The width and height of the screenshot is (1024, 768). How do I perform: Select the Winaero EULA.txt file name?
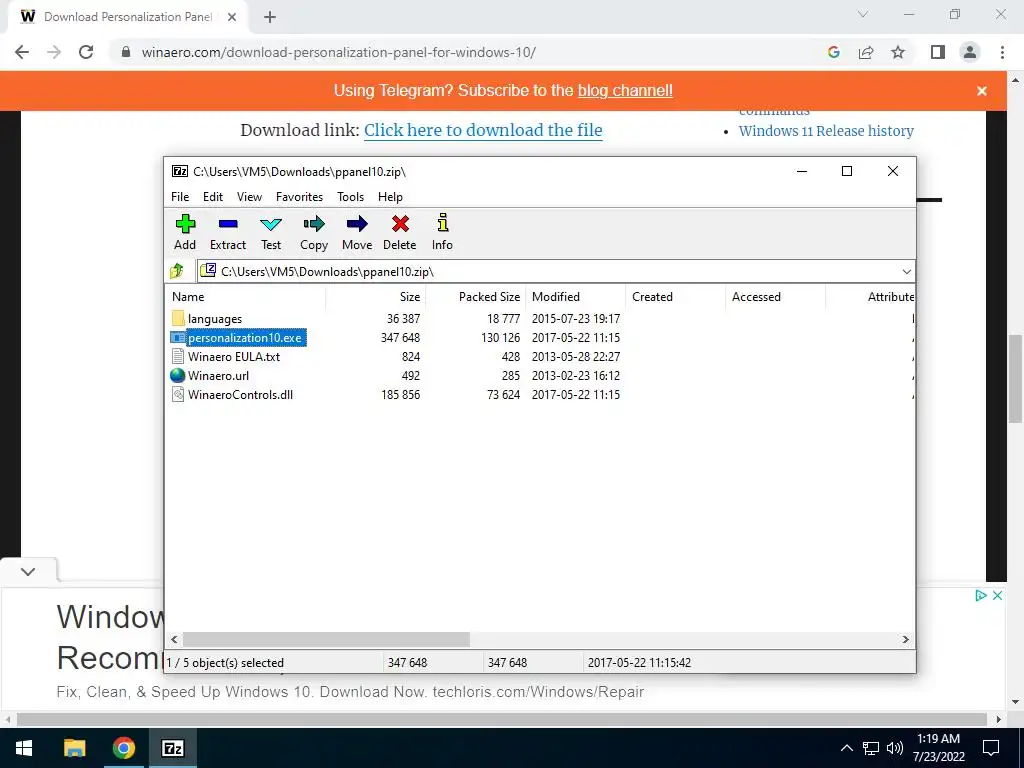234,357
